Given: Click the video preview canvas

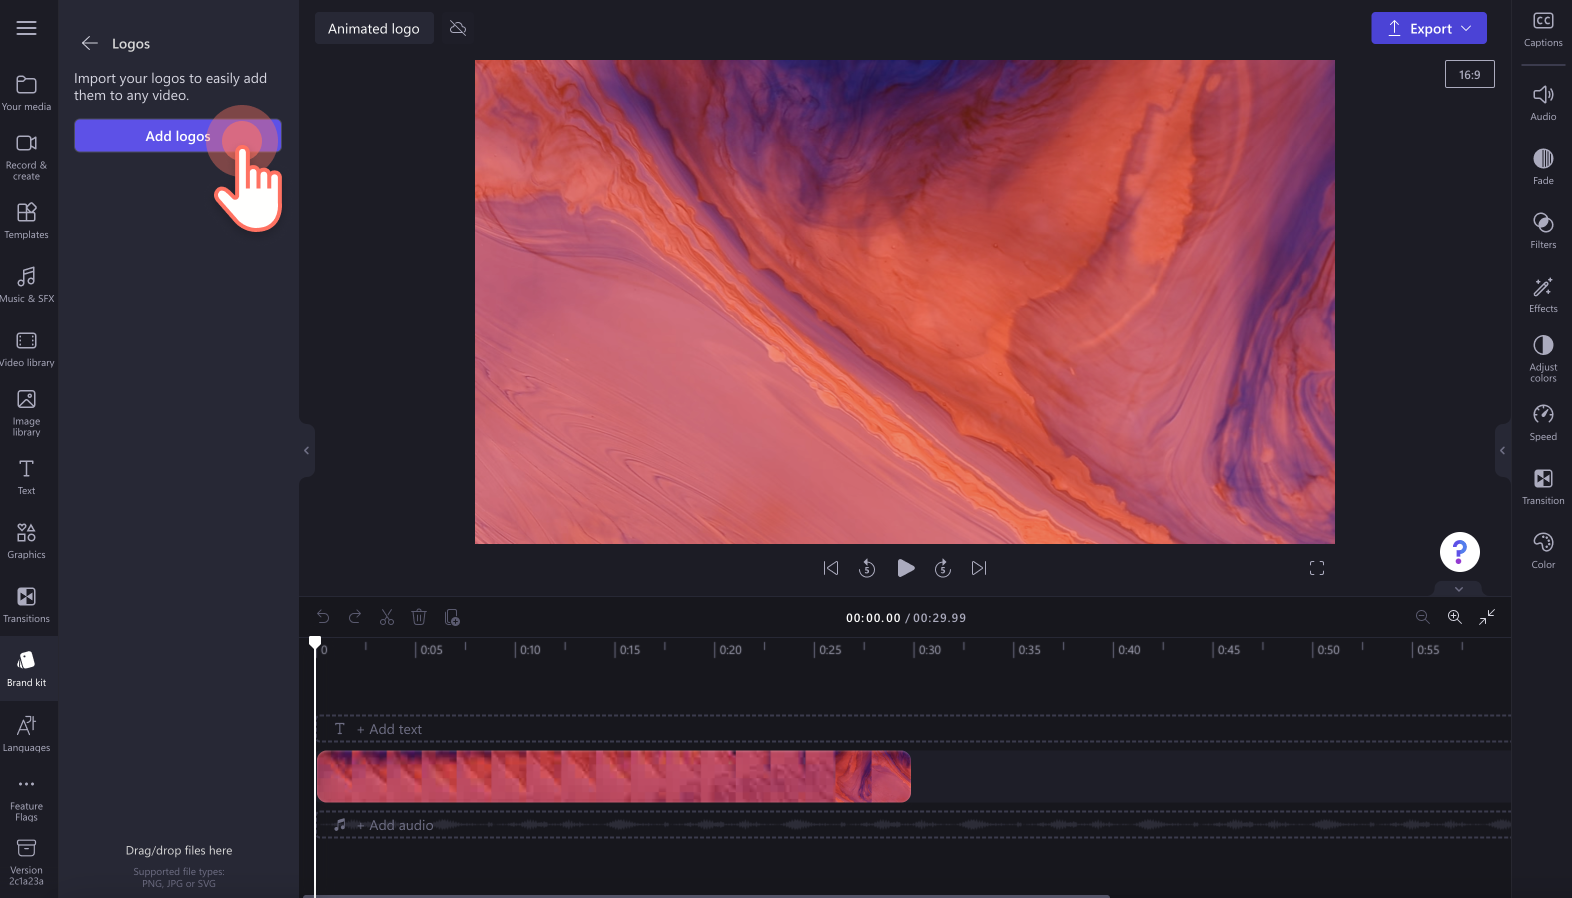Looking at the screenshot, I should 905,302.
